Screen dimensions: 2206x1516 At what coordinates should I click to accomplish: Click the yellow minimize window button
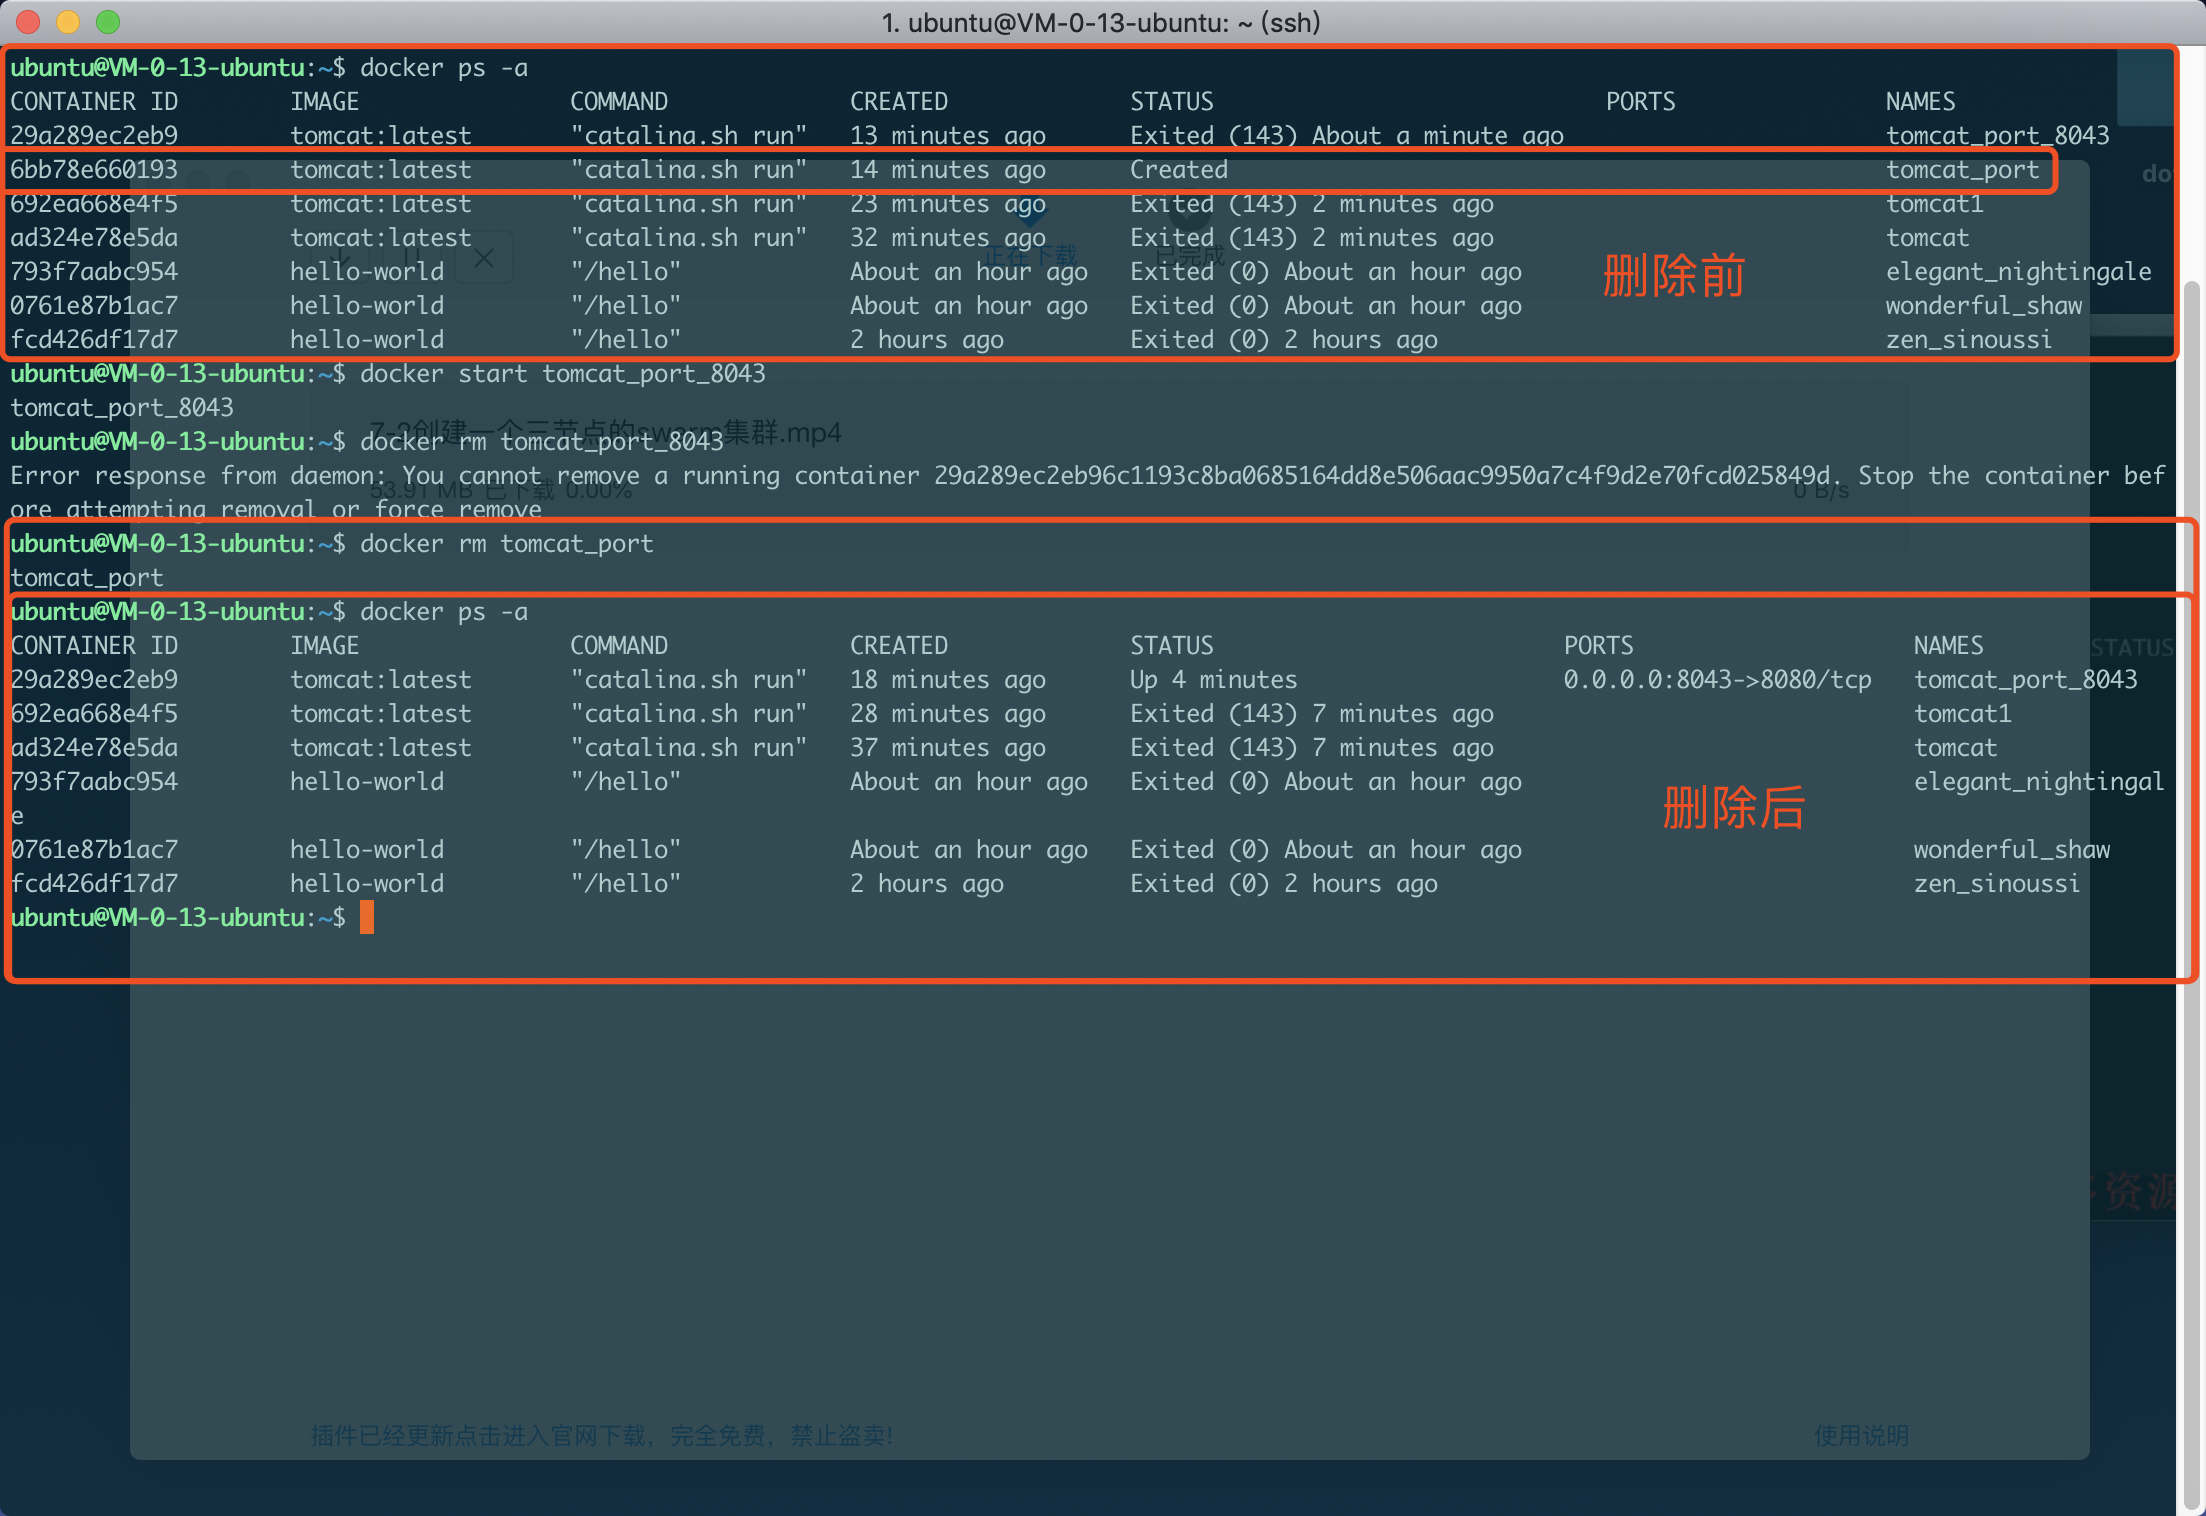[x=68, y=21]
